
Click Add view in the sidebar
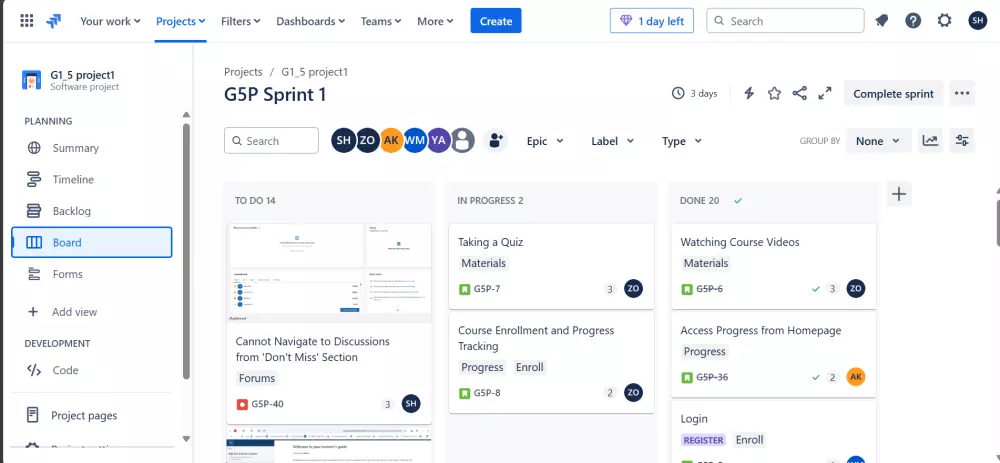click(92, 312)
